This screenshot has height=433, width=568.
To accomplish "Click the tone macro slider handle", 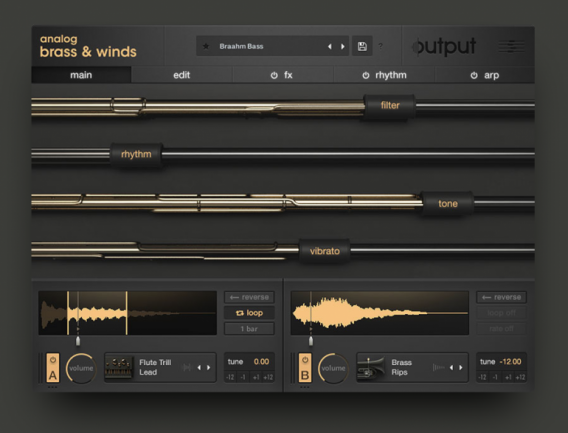I will pyautogui.click(x=448, y=204).
